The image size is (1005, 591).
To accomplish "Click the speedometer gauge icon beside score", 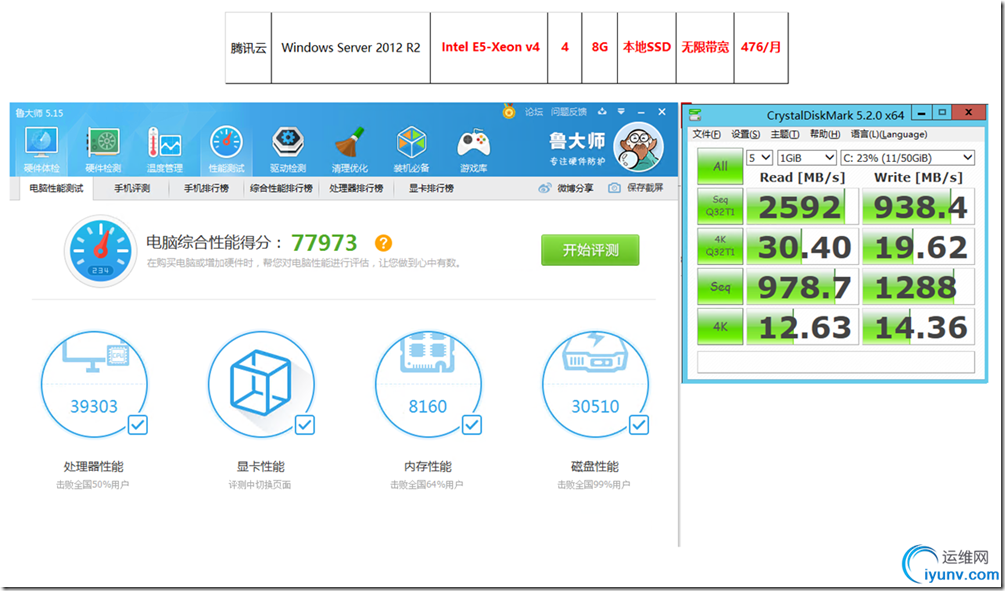I will click(x=101, y=251).
